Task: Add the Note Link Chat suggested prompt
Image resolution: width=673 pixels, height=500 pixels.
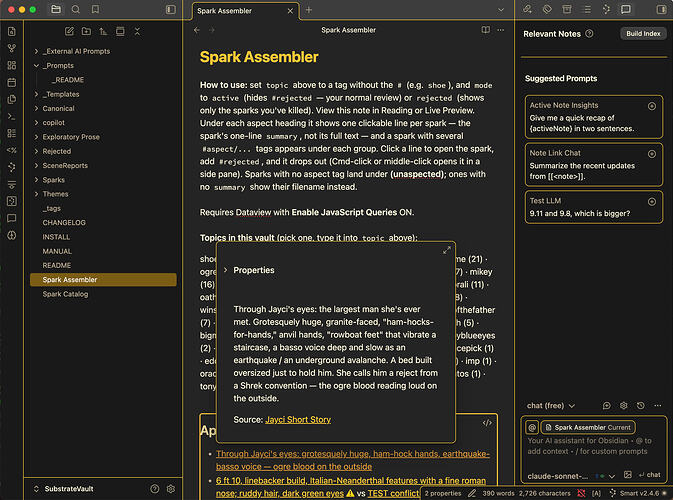Action: tap(652, 154)
